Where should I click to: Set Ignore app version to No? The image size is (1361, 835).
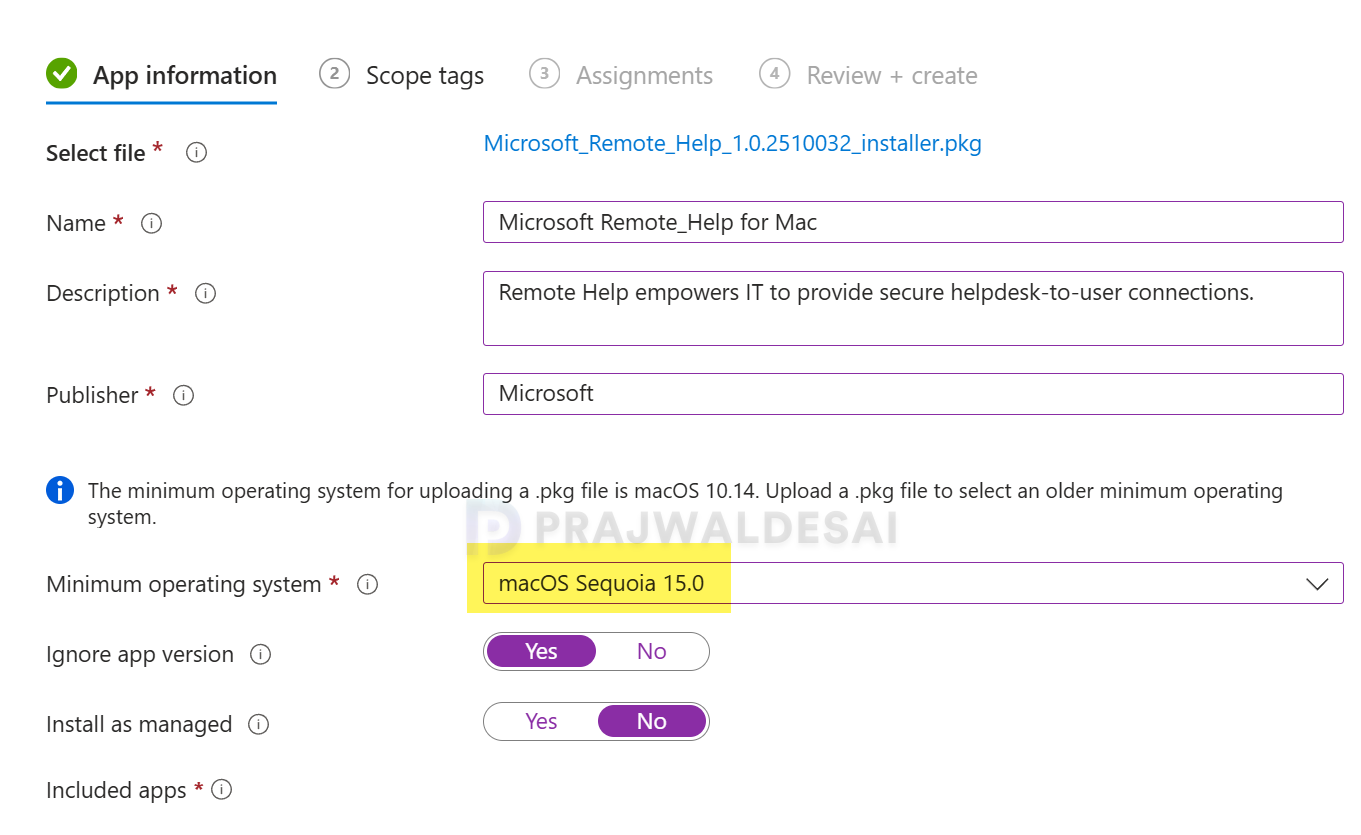(652, 652)
